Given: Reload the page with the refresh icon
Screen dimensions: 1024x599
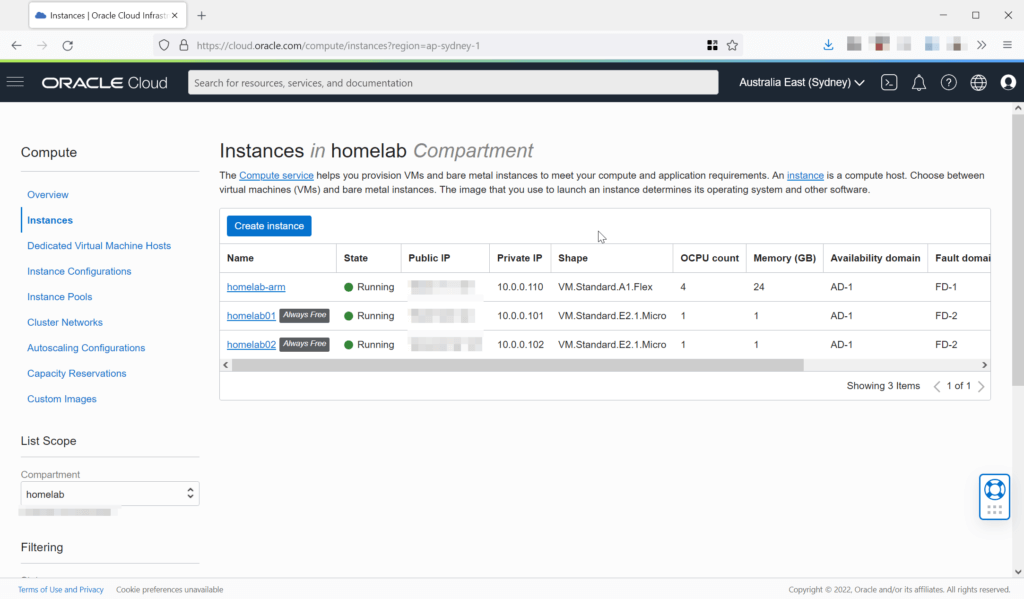Looking at the screenshot, I should (x=68, y=45).
